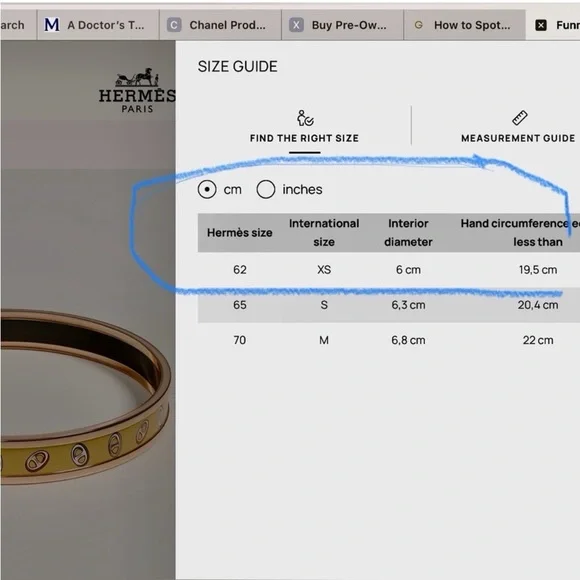Click the 22 cm hand circumference cell
This screenshot has height=580, width=580.
pyautogui.click(x=538, y=340)
